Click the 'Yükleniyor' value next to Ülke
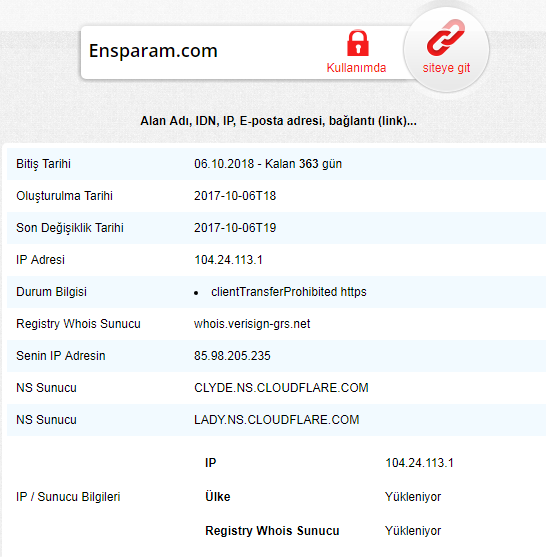This screenshot has height=557, width=546. (x=413, y=497)
